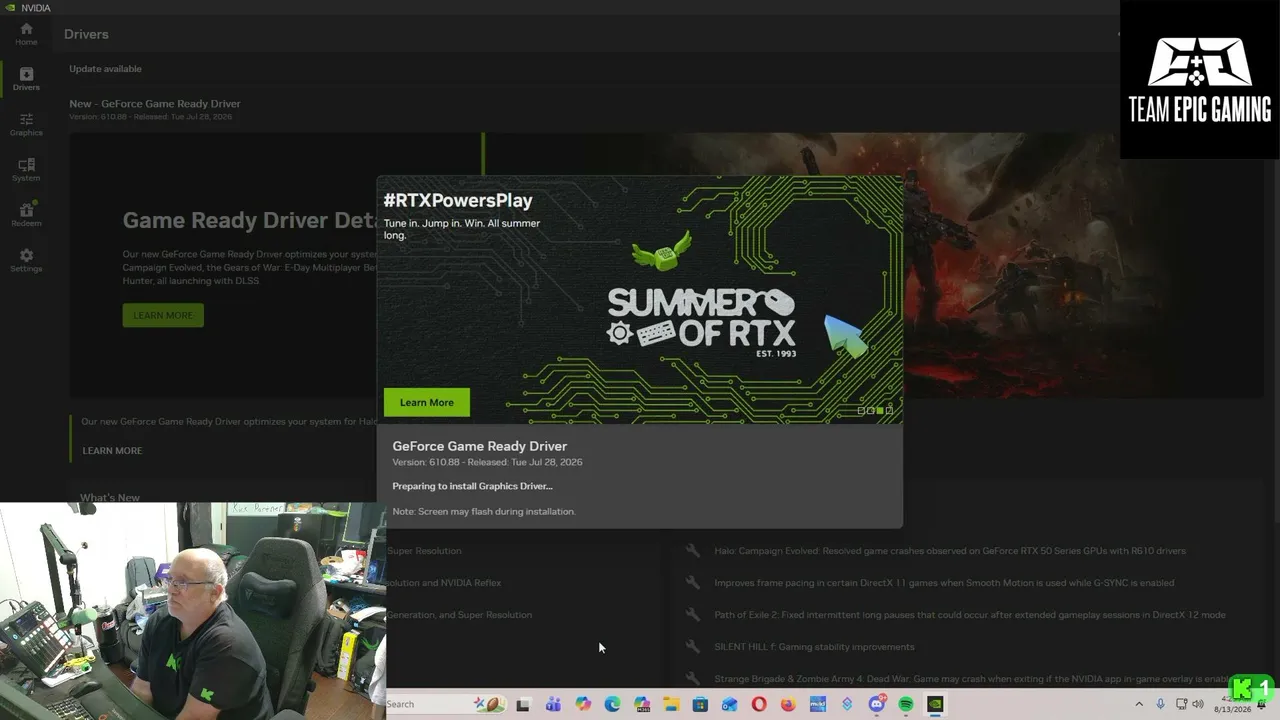Open Microsoft Teams from the taskbar
Screen dimensions: 1280x720
pyautogui.click(x=553, y=704)
